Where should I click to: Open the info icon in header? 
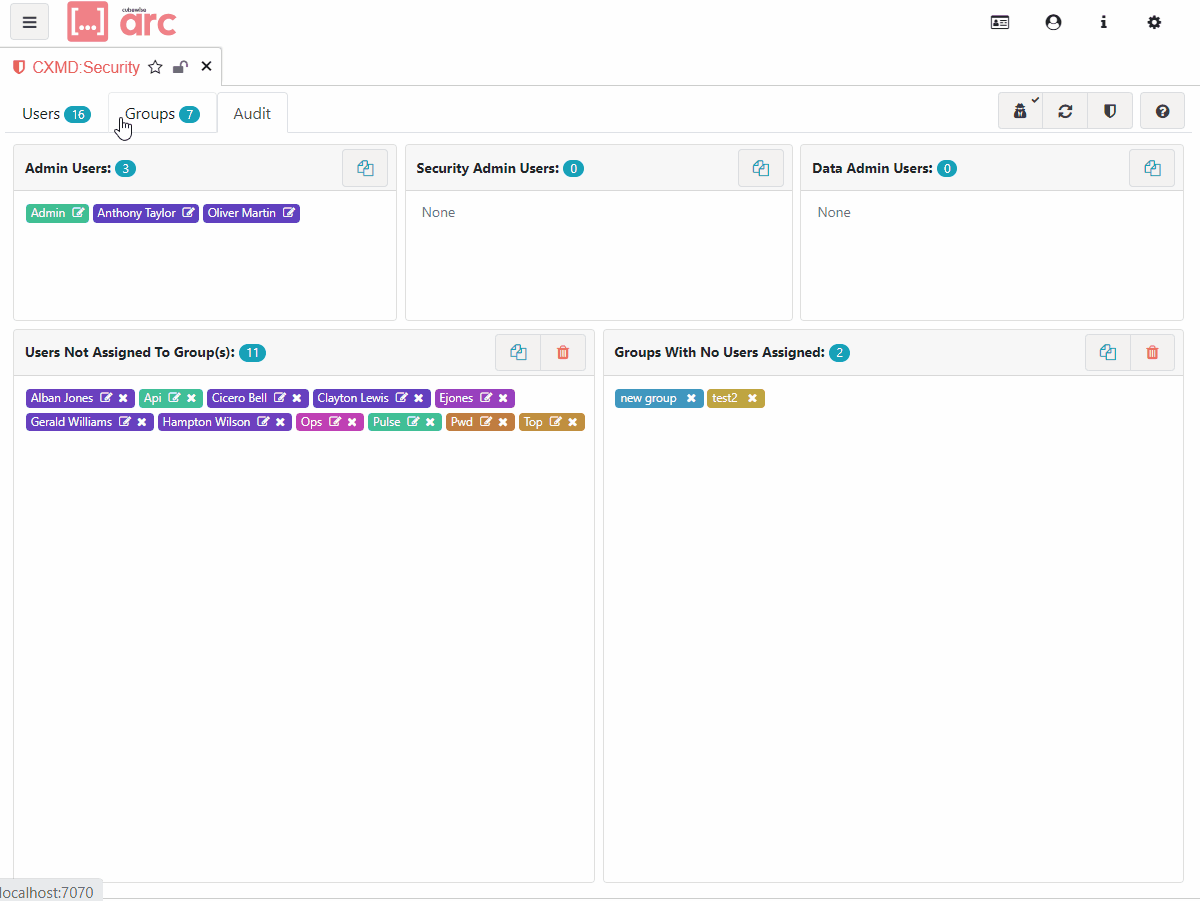(x=1104, y=22)
